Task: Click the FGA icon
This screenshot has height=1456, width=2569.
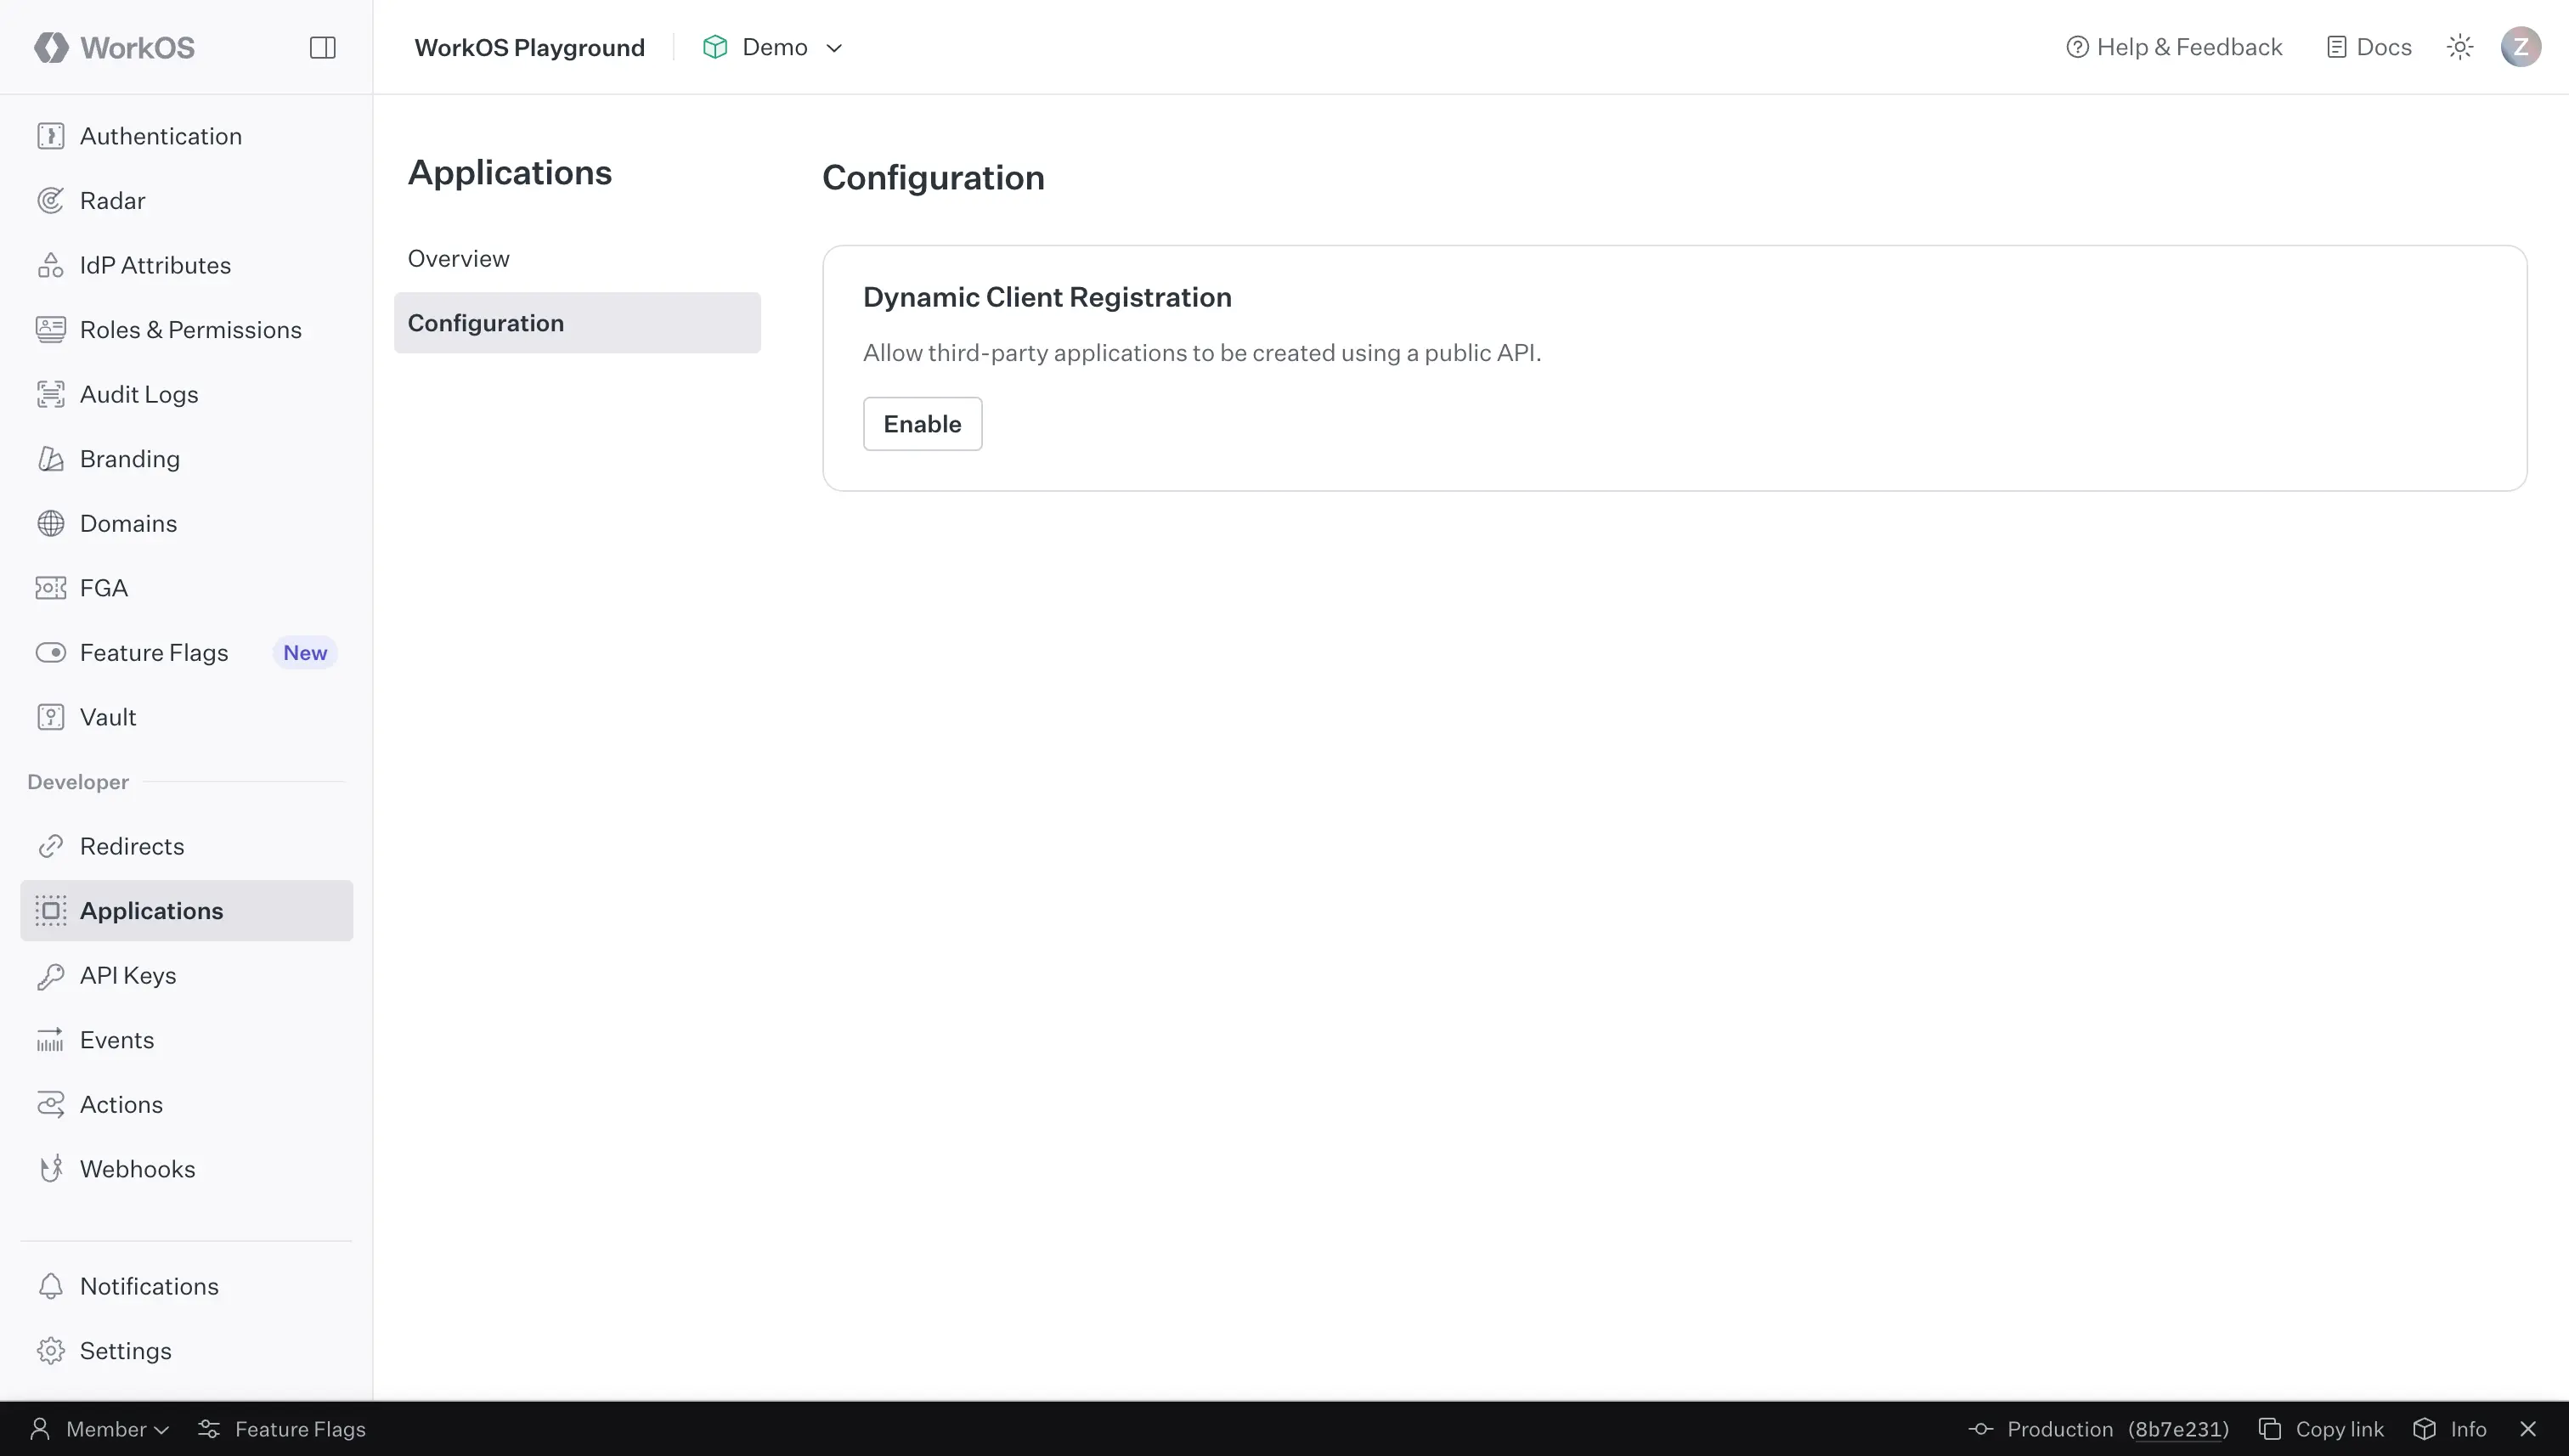Action: click(x=51, y=588)
